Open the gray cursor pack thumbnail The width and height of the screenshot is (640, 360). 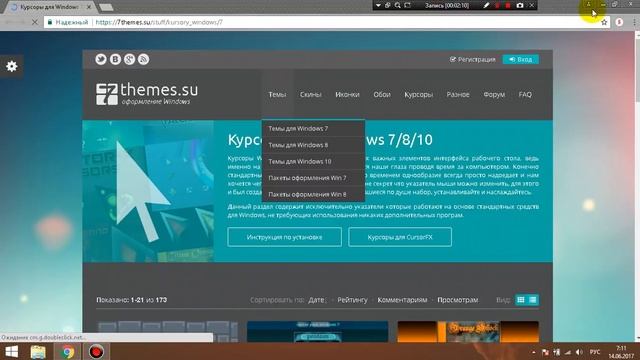pyautogui.click(x=167, y=331)
